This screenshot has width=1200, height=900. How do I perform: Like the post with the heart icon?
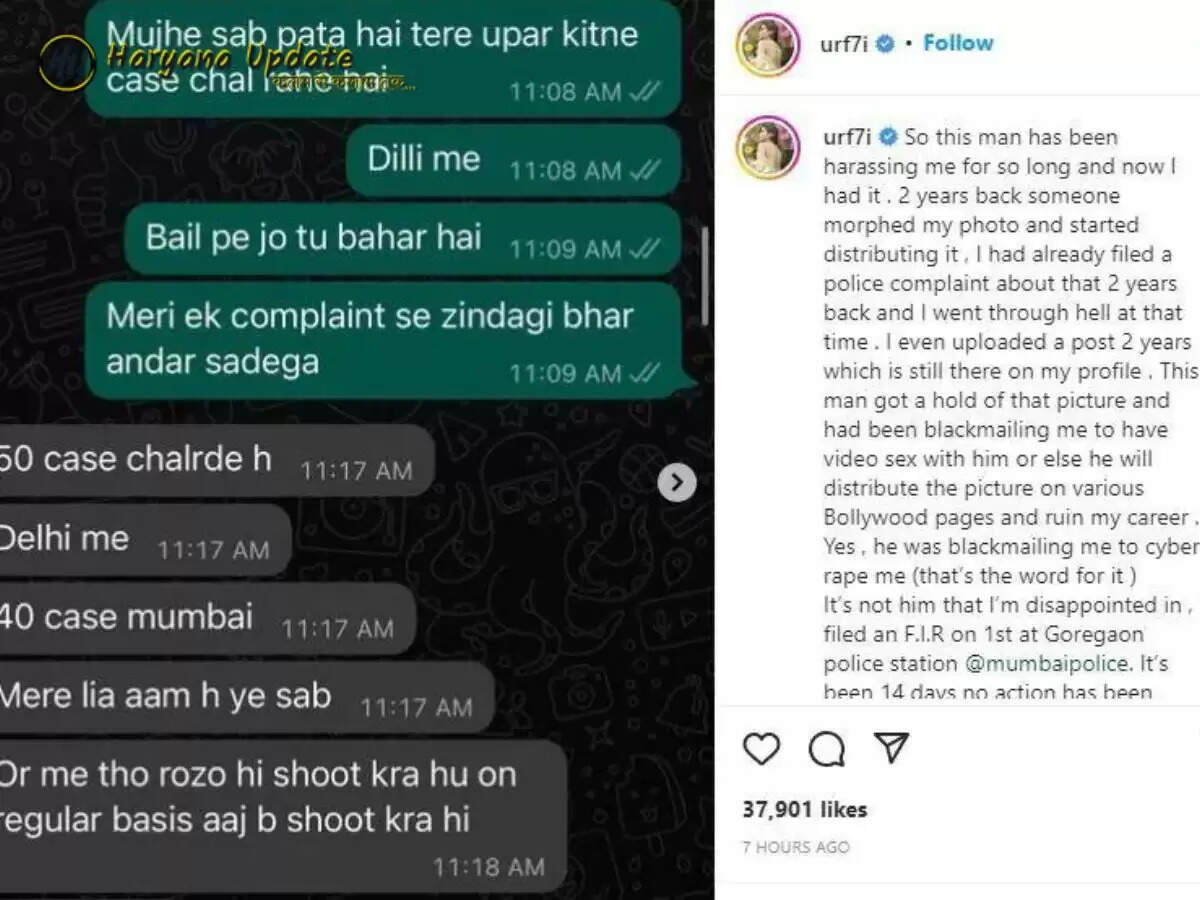[x=762, y=748]
